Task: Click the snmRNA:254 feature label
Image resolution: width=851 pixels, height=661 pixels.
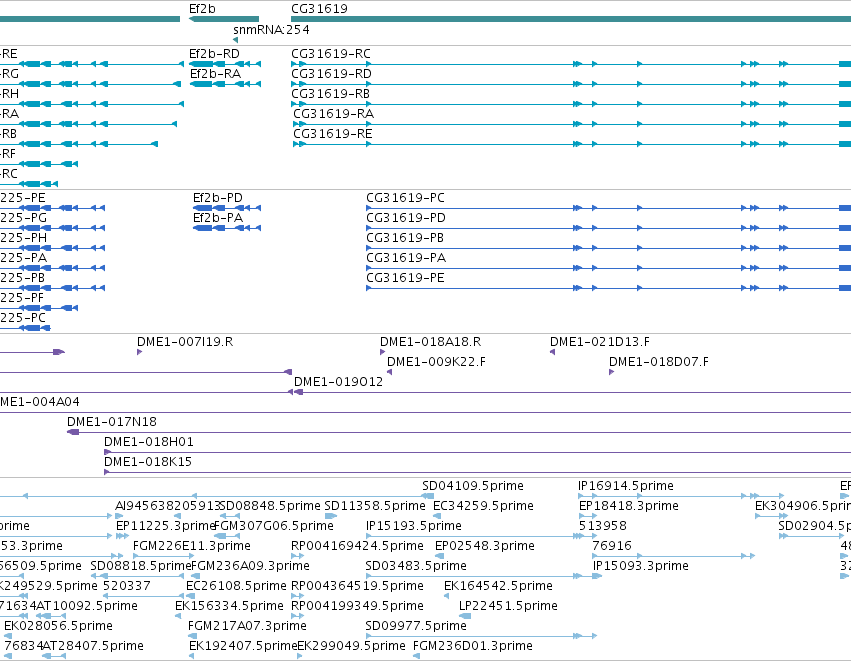Action: coord(271,30)
